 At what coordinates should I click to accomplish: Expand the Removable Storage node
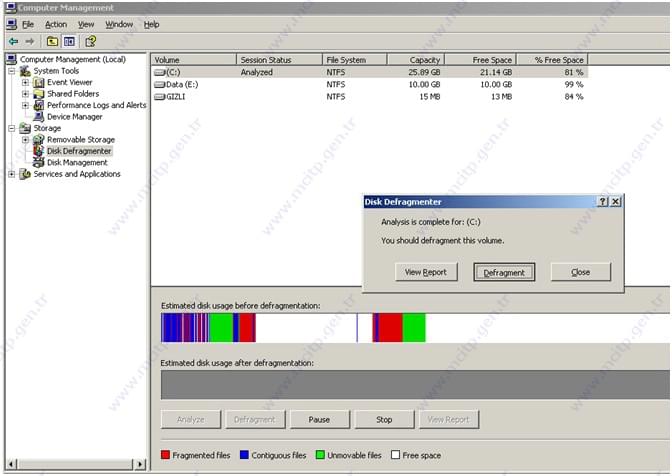point(25,140)
